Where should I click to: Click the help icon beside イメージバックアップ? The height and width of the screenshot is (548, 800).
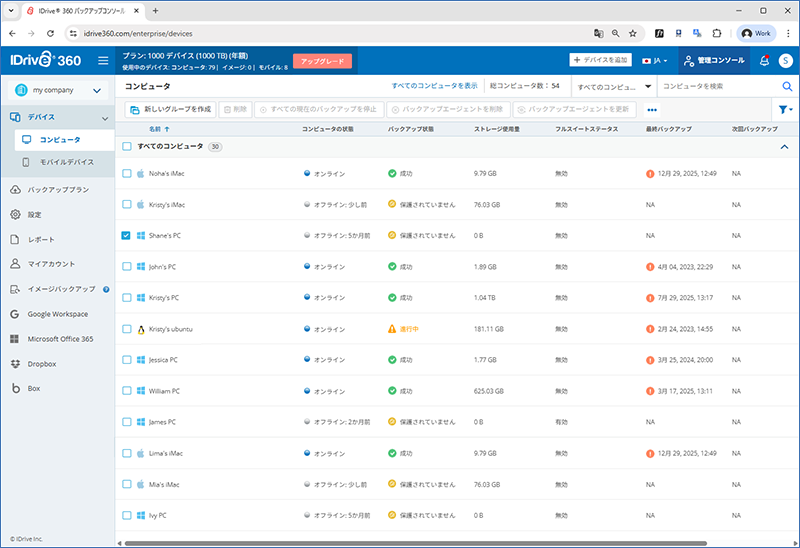[106, 289]
